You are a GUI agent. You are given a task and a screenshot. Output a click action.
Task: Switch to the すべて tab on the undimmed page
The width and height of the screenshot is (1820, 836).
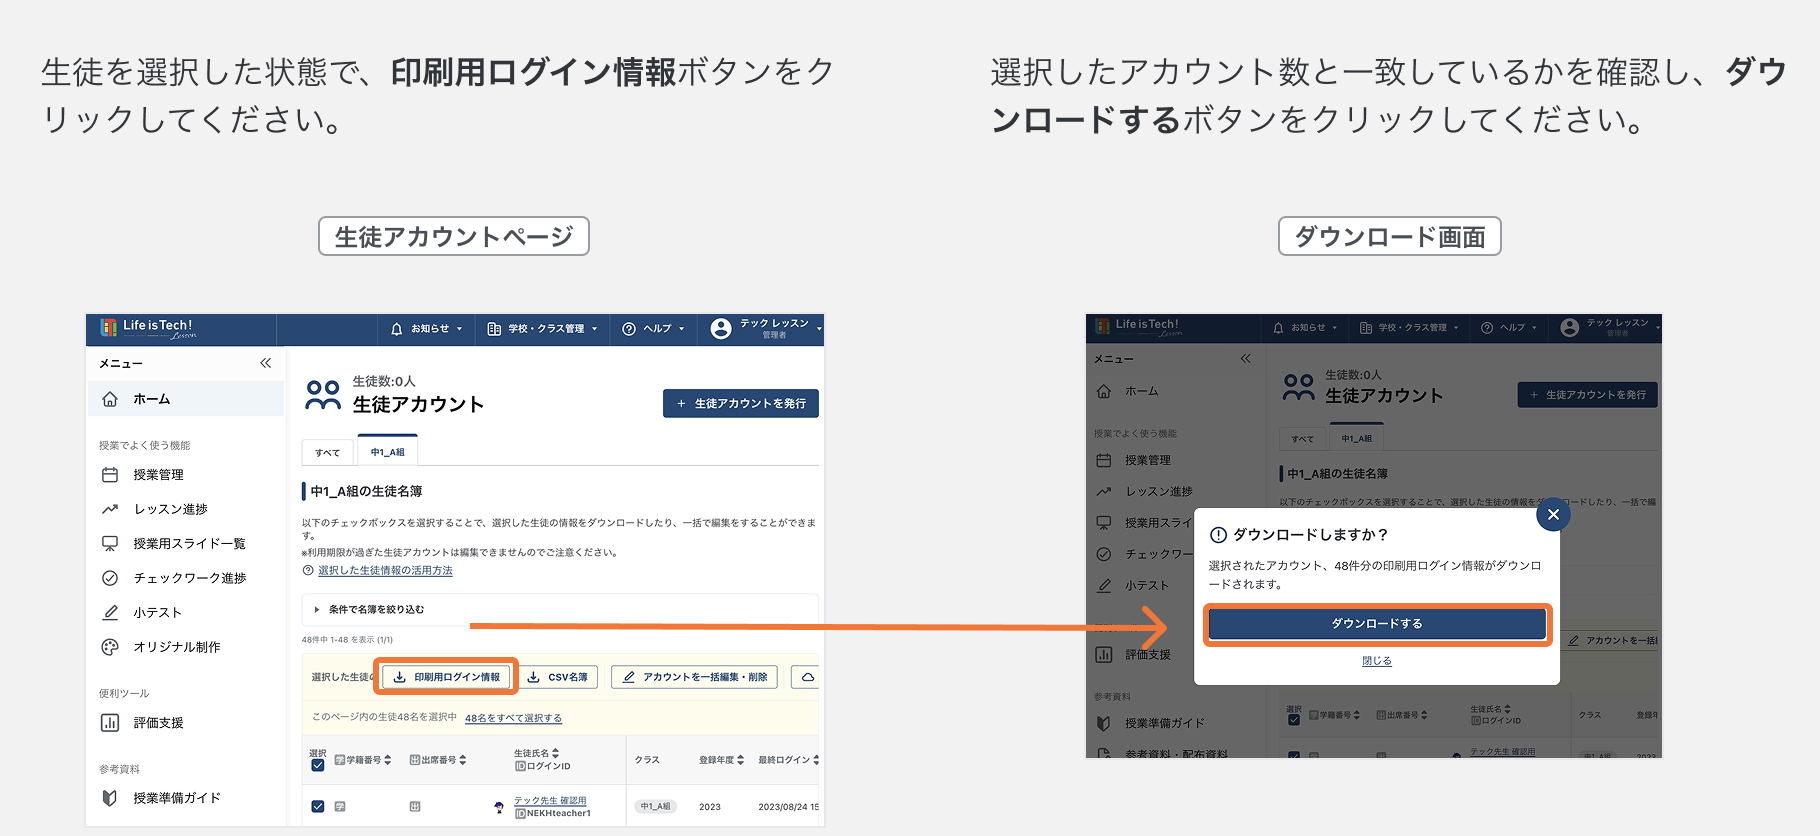tap(327, 453)
